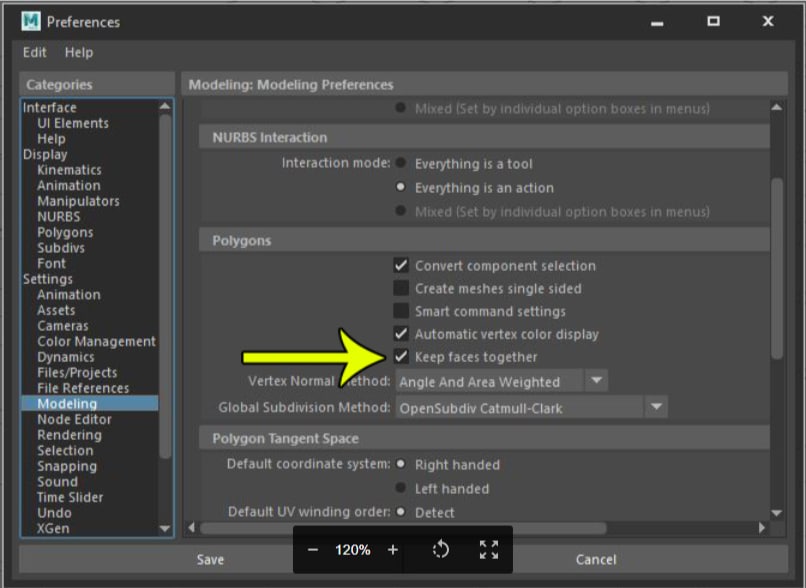Zoom out with the minus icon
The image size is (806, 588).
click(x=313, y=550)
